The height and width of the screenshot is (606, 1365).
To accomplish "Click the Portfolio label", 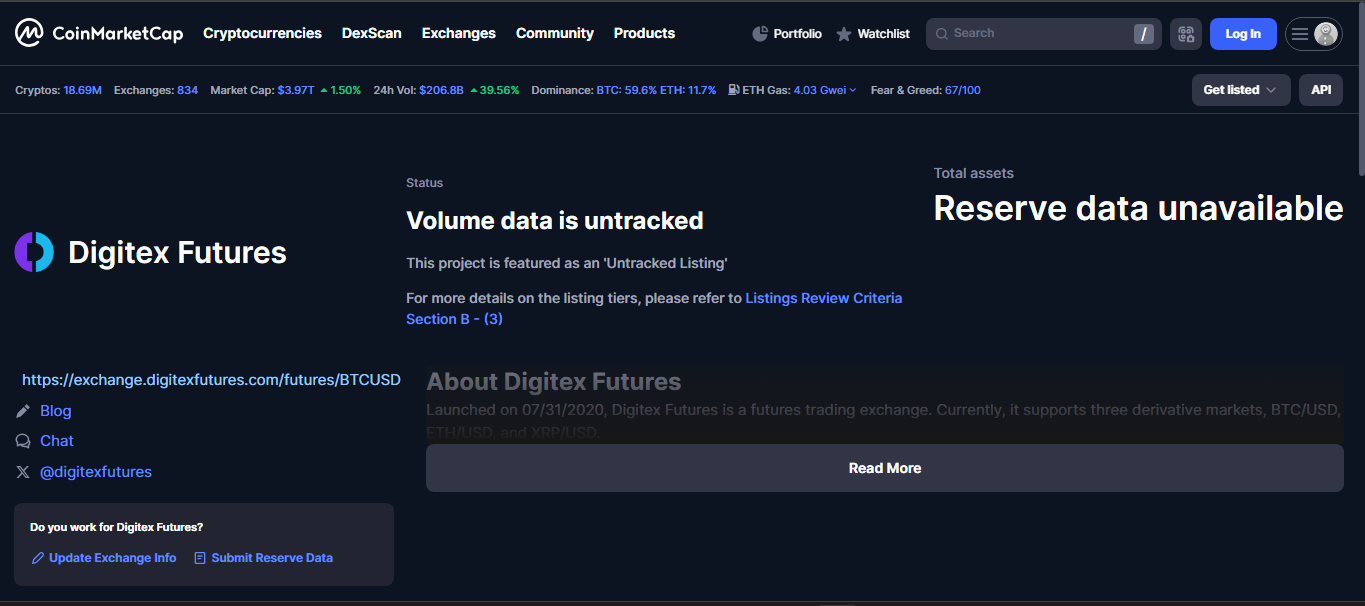I will tap(798, 34).
